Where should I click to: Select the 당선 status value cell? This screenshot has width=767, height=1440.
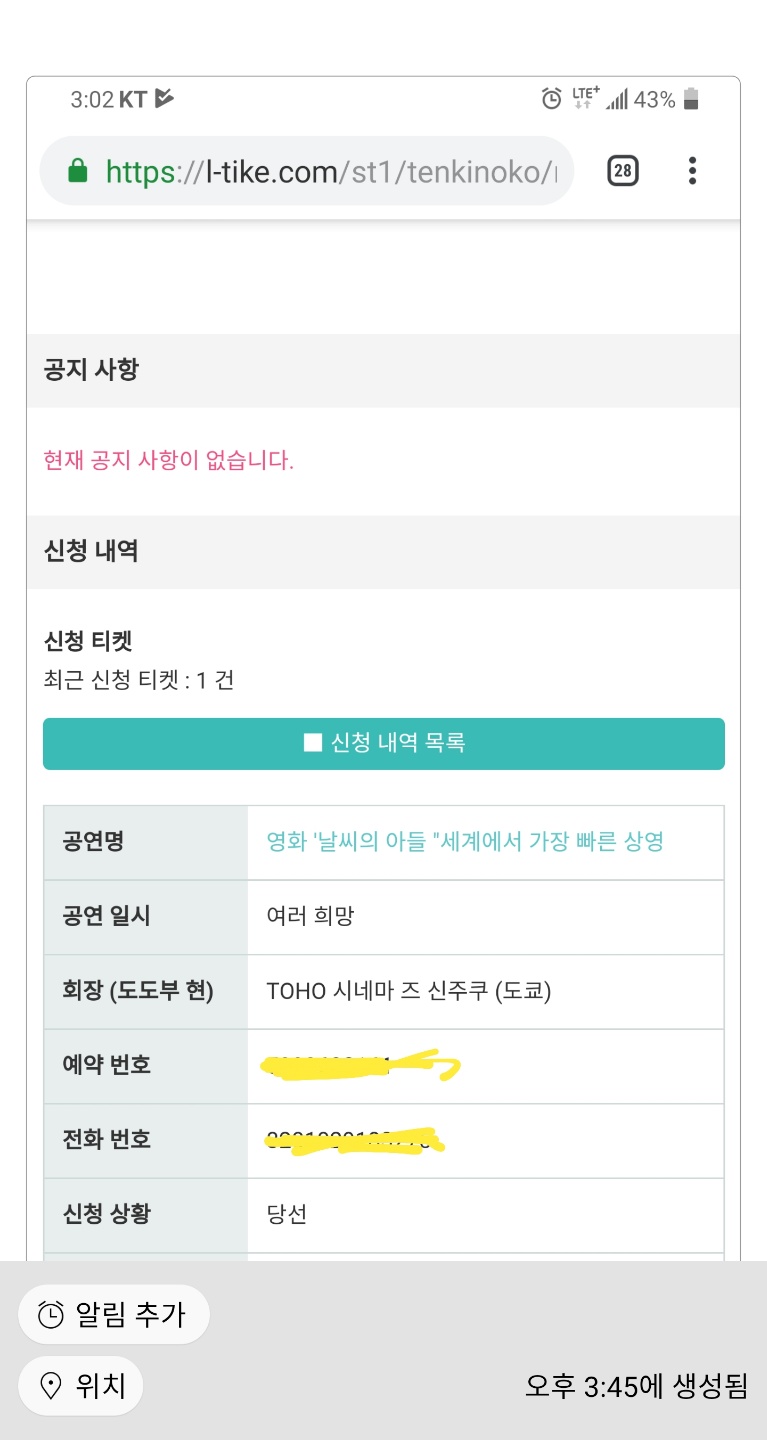click(x=484, y=1214)
